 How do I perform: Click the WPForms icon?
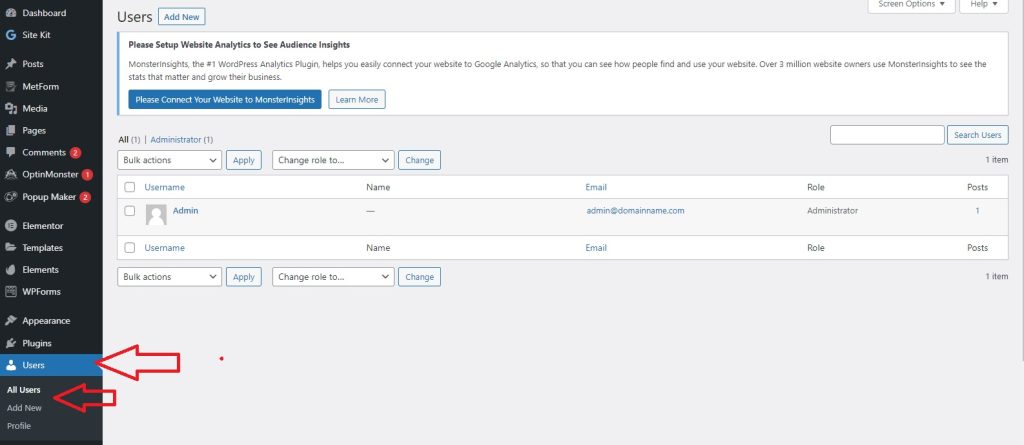(x=10, y=291)
